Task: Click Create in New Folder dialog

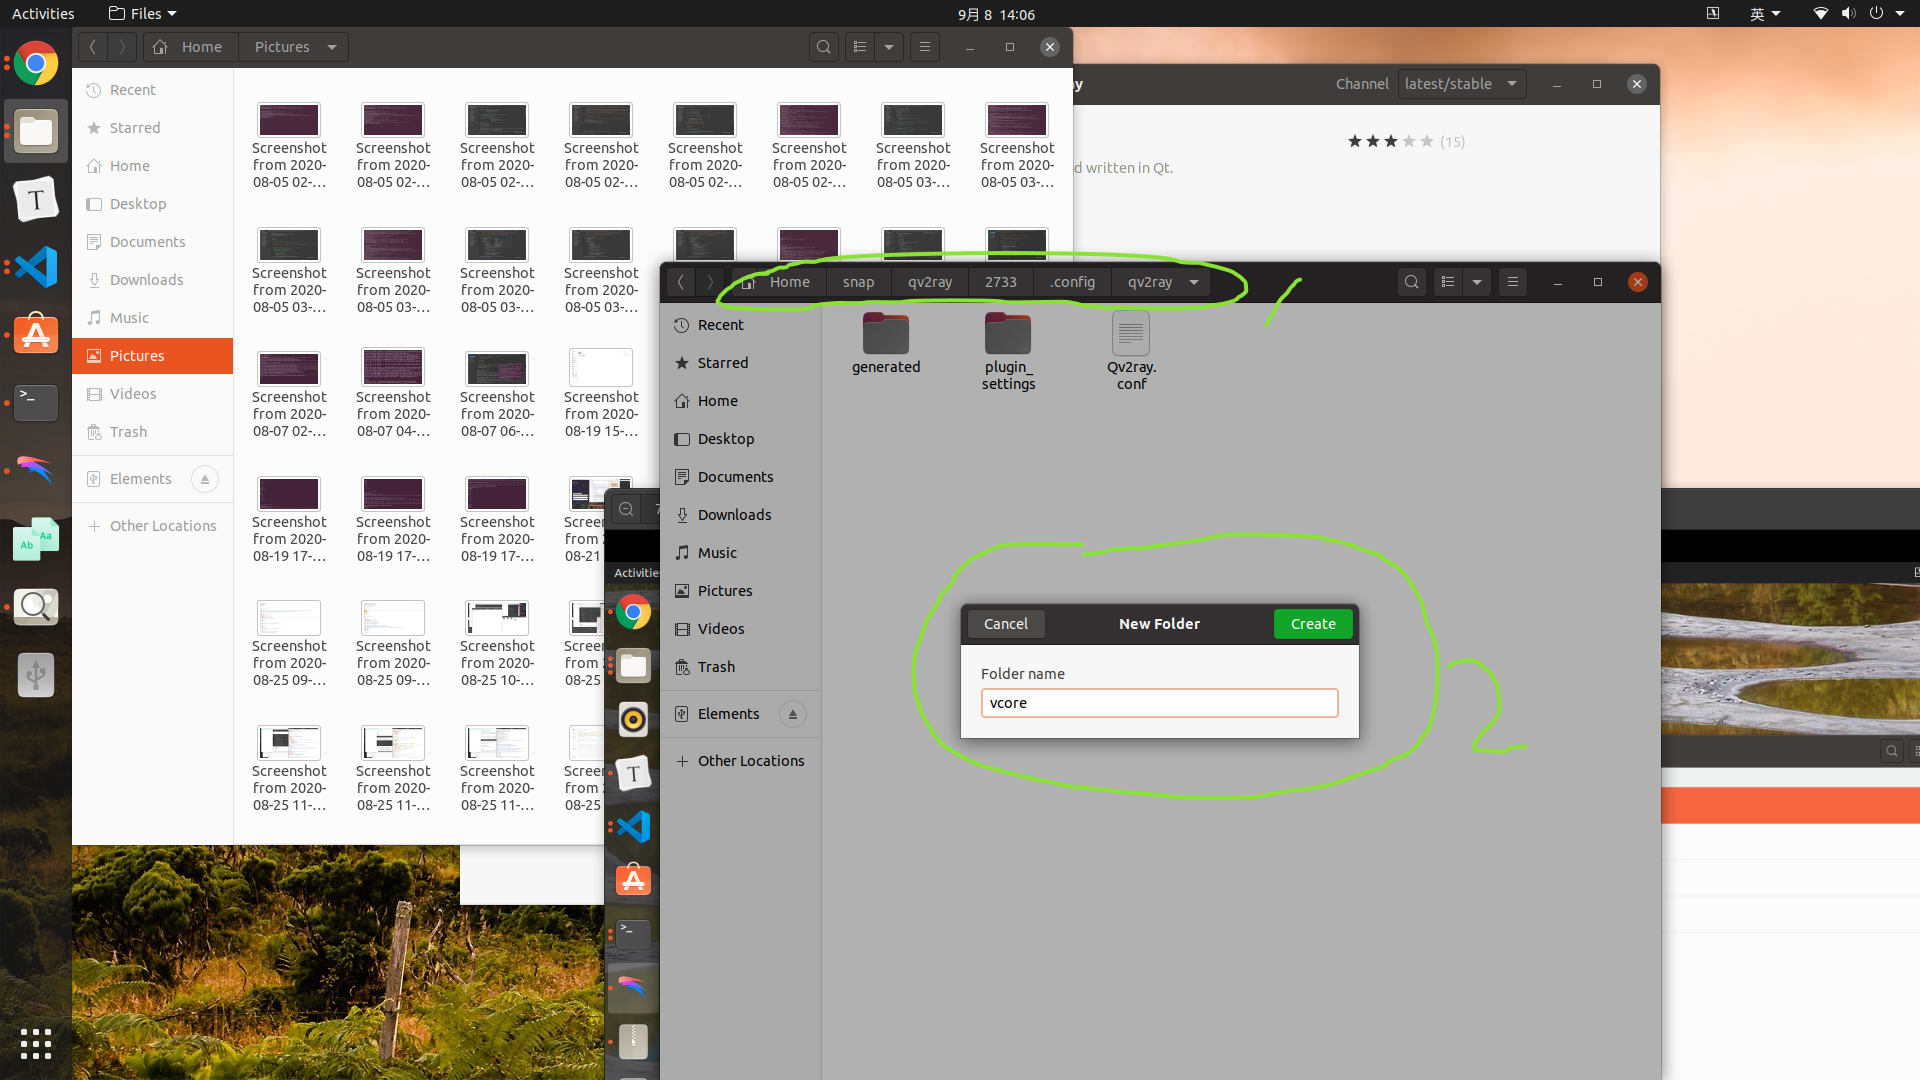Action: pos(1312,624)
